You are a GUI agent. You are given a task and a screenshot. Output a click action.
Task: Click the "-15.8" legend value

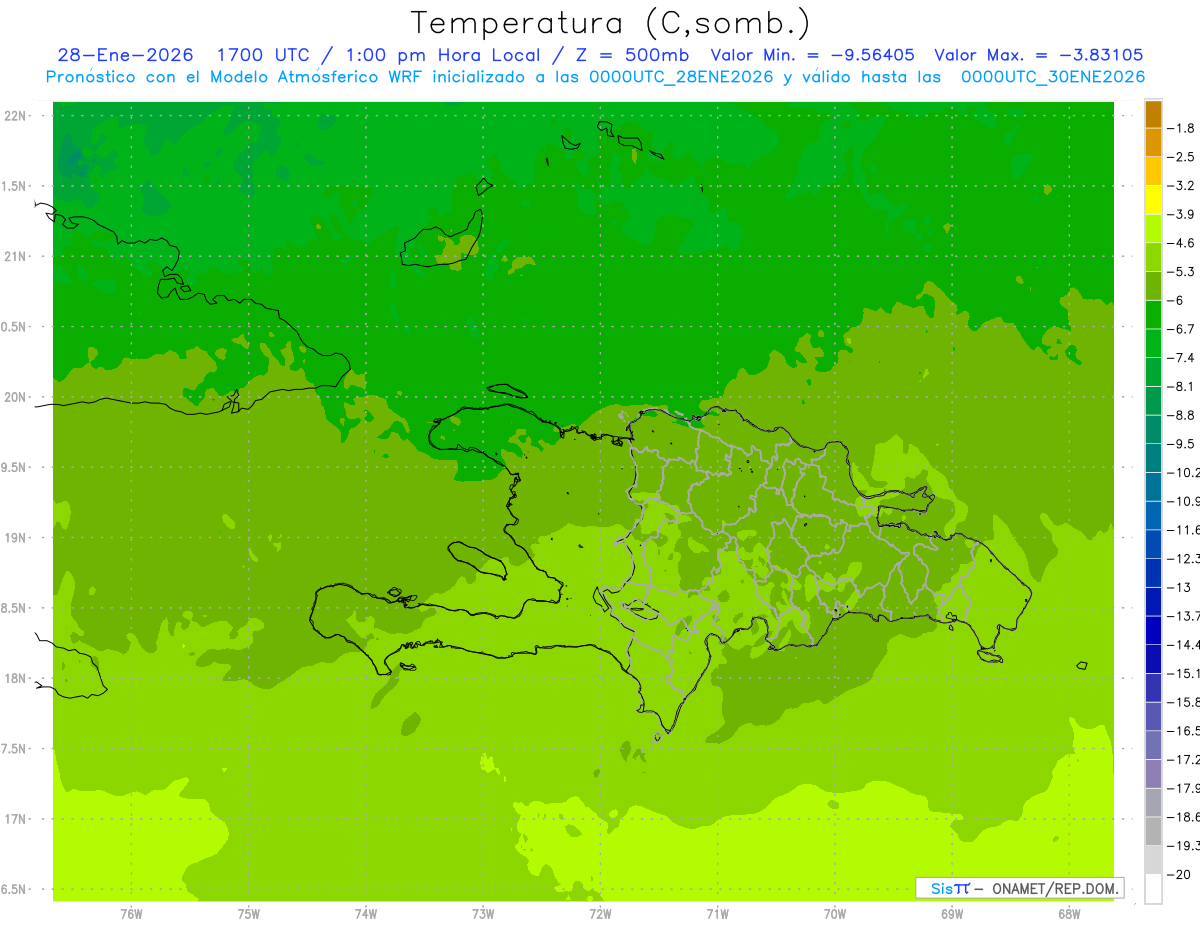click(x=1183, y=702)
